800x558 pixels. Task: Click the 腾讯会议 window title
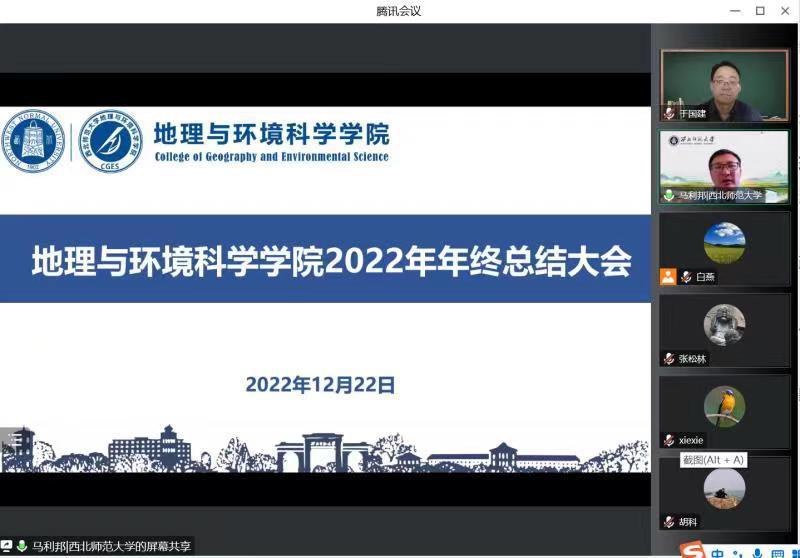pos(399,11)
